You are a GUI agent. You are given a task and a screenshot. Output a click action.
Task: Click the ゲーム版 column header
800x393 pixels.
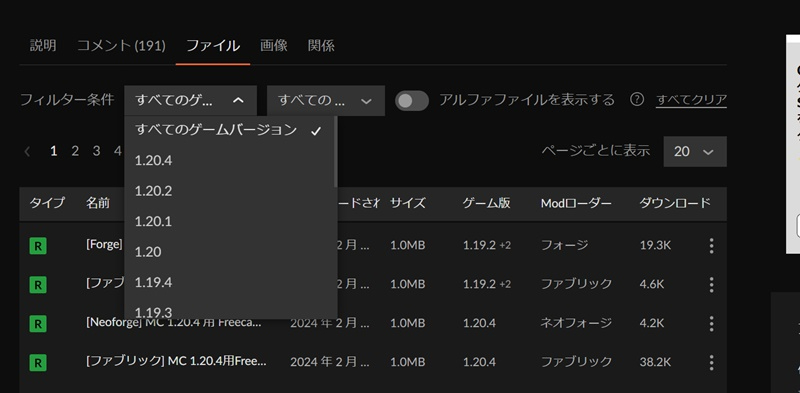click(x=487, y=203)
